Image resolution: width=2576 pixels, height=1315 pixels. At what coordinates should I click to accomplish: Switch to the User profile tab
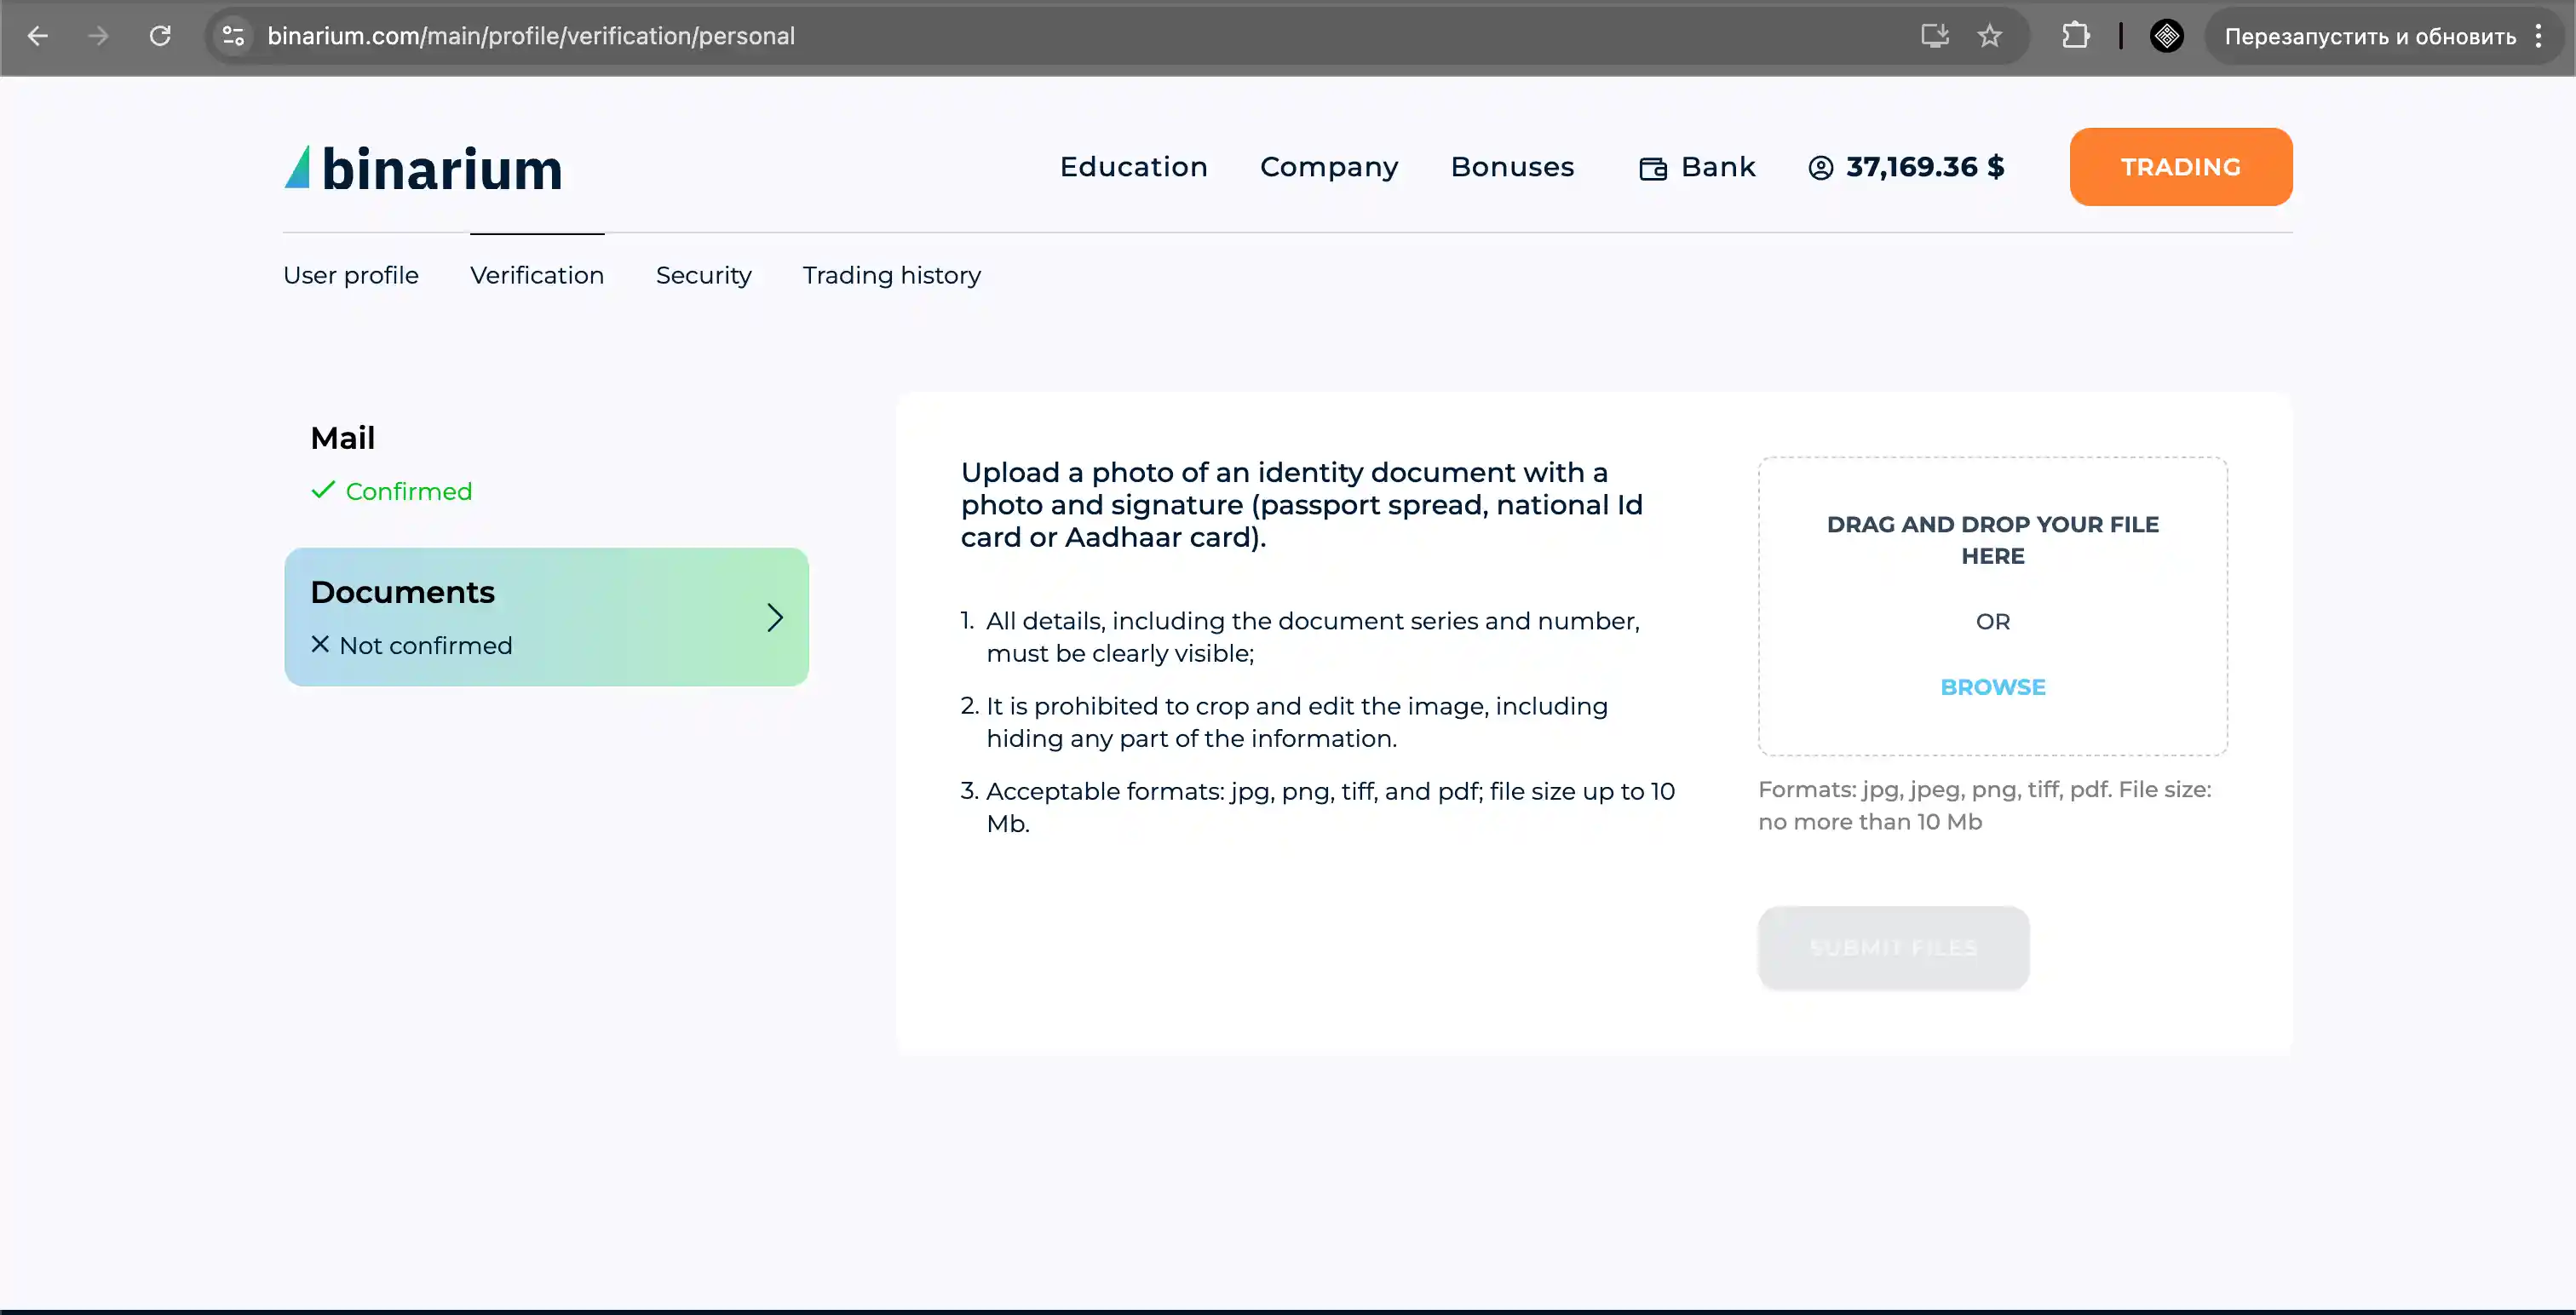[x=351, y=275]
